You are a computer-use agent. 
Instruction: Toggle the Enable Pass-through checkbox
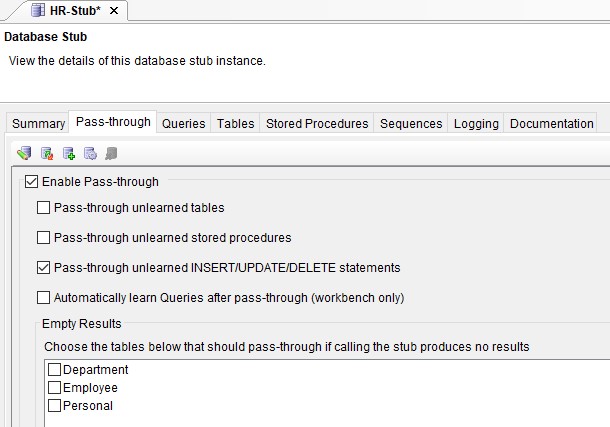point(31,182)
